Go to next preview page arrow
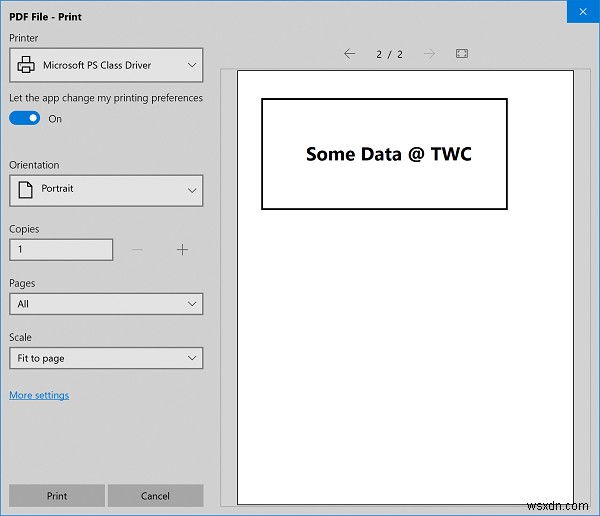 [429, 54]
